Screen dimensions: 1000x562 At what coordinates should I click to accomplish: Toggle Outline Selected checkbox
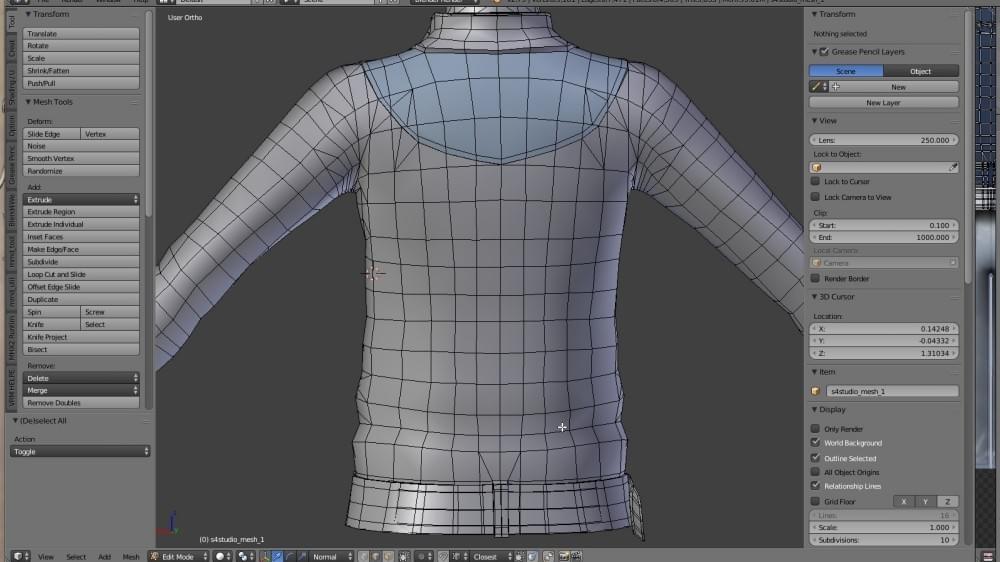point(815,458)
